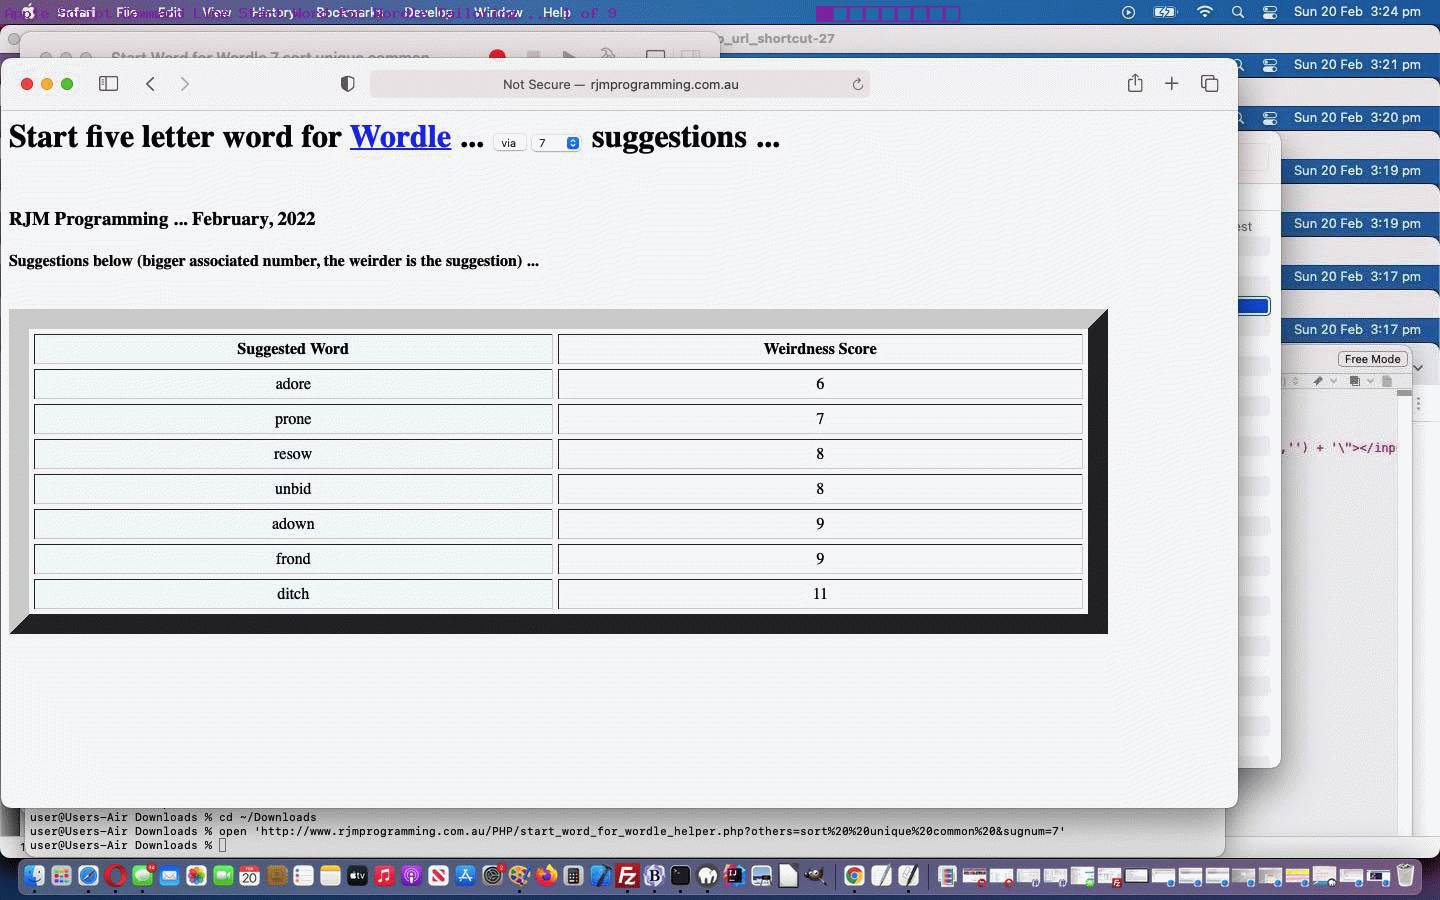Select the 'unbid' table cell
1440x900 pixels.
[x=293, y=489]
